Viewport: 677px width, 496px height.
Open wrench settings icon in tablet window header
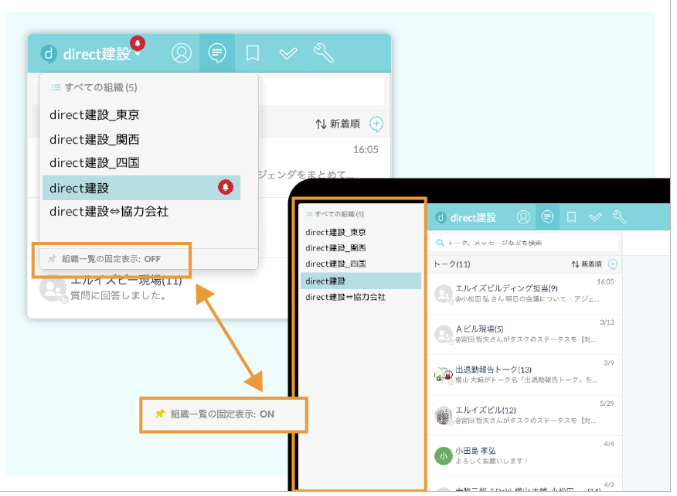click(x=620, y=217)
